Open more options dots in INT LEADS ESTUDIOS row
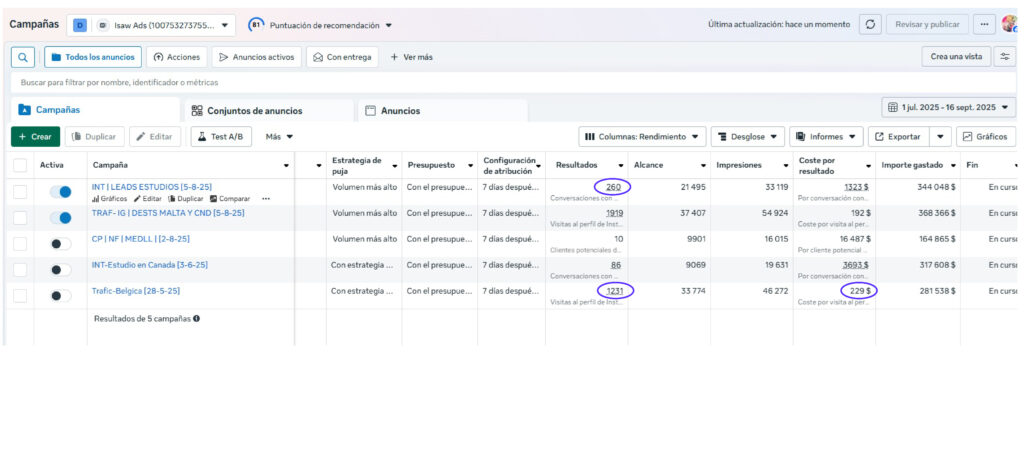This screenshot has height=466, width=1024. tap(266, 199)
